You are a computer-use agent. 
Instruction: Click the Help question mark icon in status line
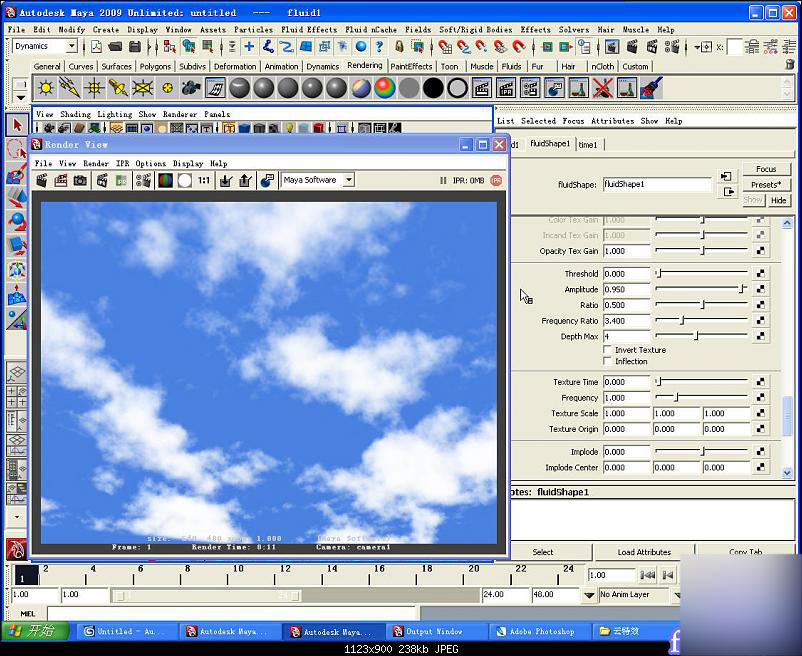pos(379,47)
